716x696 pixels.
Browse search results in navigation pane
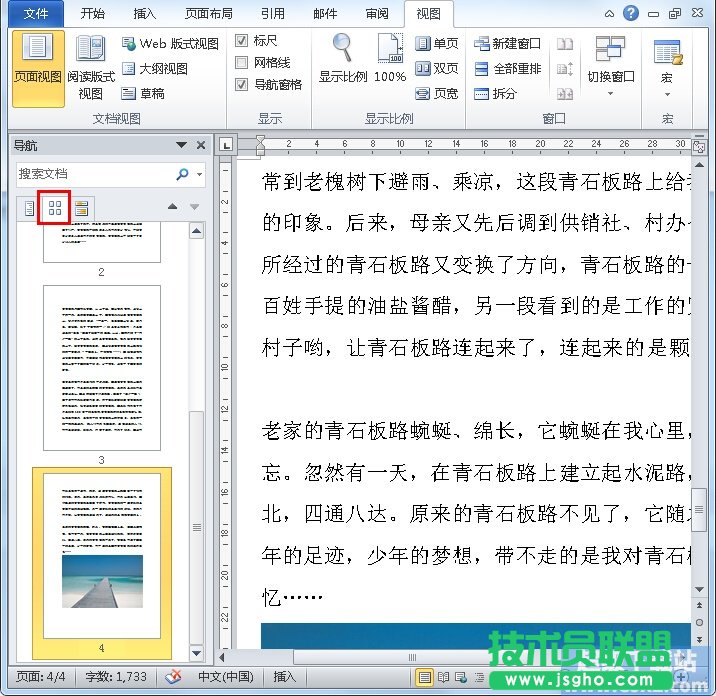(80, 208)
